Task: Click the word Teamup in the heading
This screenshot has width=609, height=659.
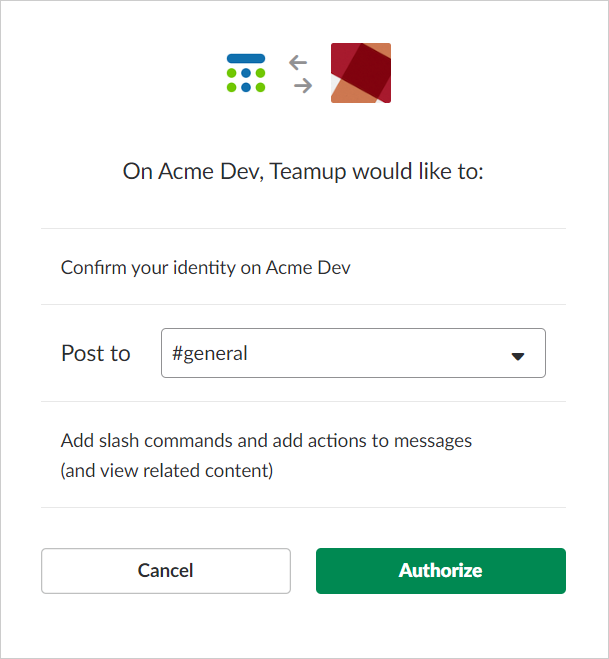Action: click(308, 172)
